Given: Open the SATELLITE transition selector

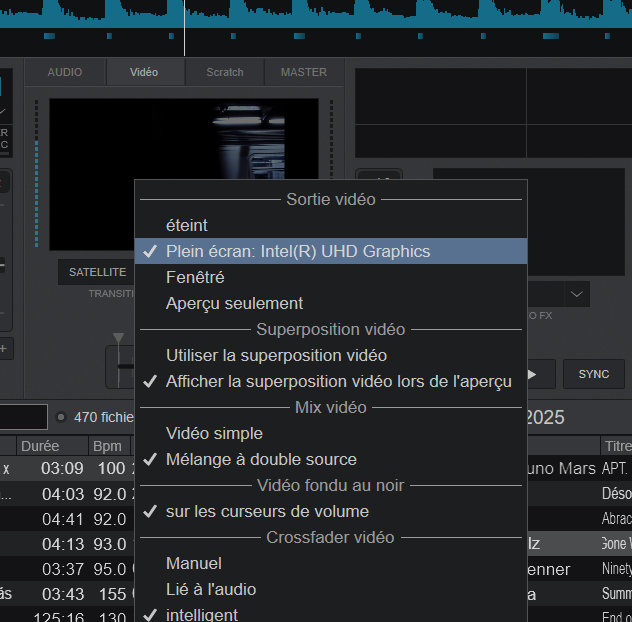Looking at the screenshot, I should [97, 272].
